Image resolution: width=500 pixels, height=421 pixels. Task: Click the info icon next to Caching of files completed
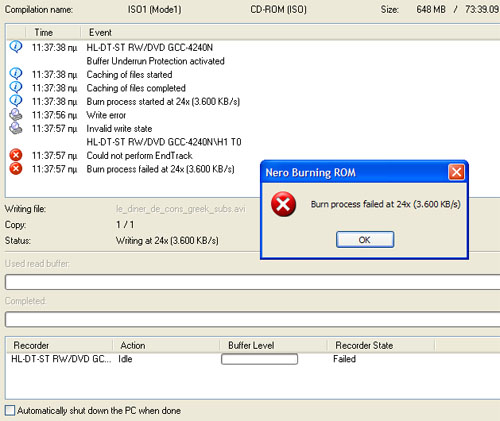point(16,87)
